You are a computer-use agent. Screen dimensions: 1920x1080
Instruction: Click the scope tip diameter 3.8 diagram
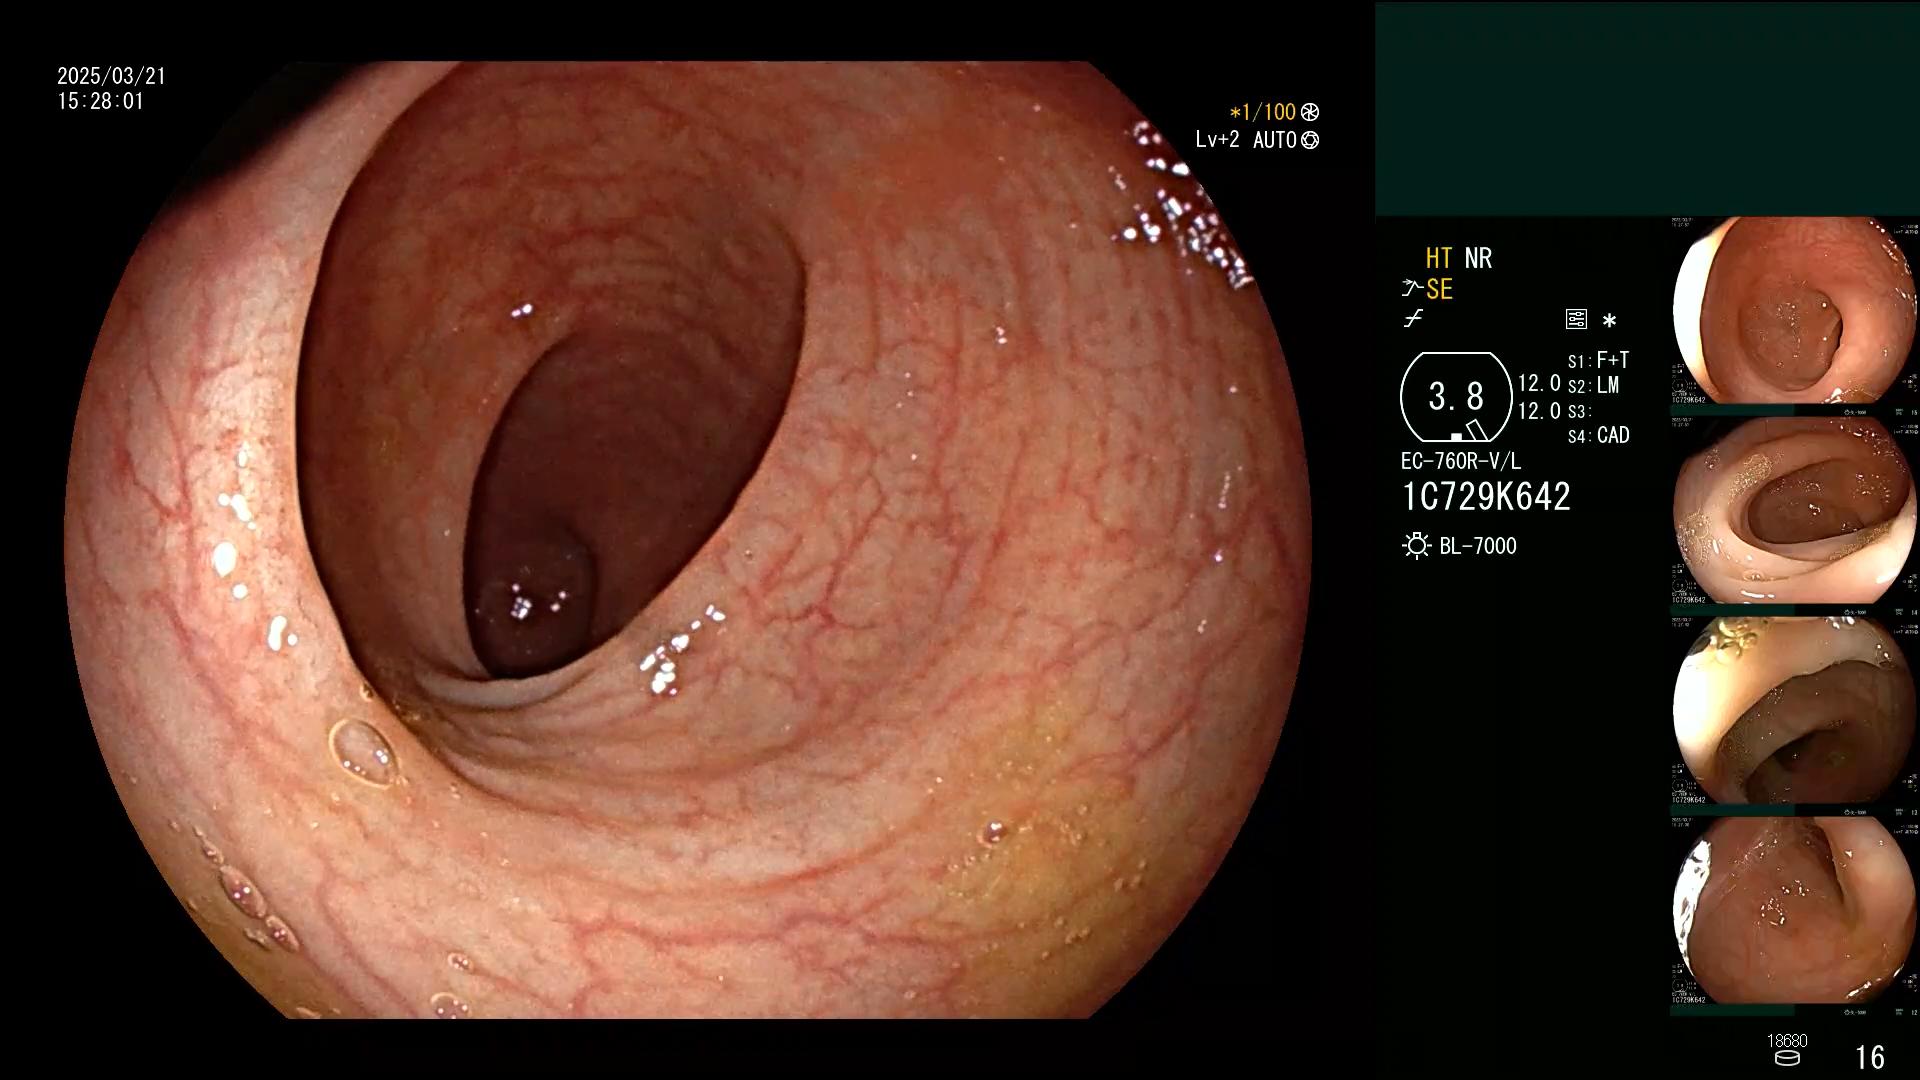click(x=1456, y=397)
